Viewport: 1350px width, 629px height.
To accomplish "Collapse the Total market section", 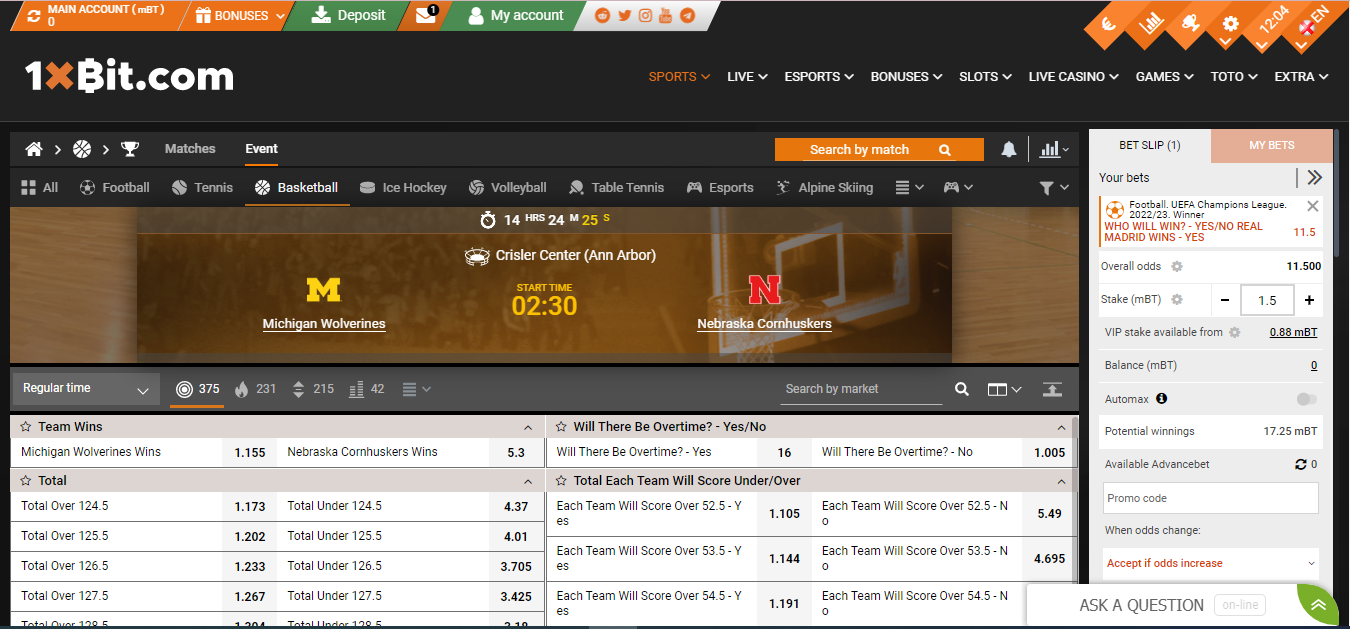I will [x=528, y=480].
